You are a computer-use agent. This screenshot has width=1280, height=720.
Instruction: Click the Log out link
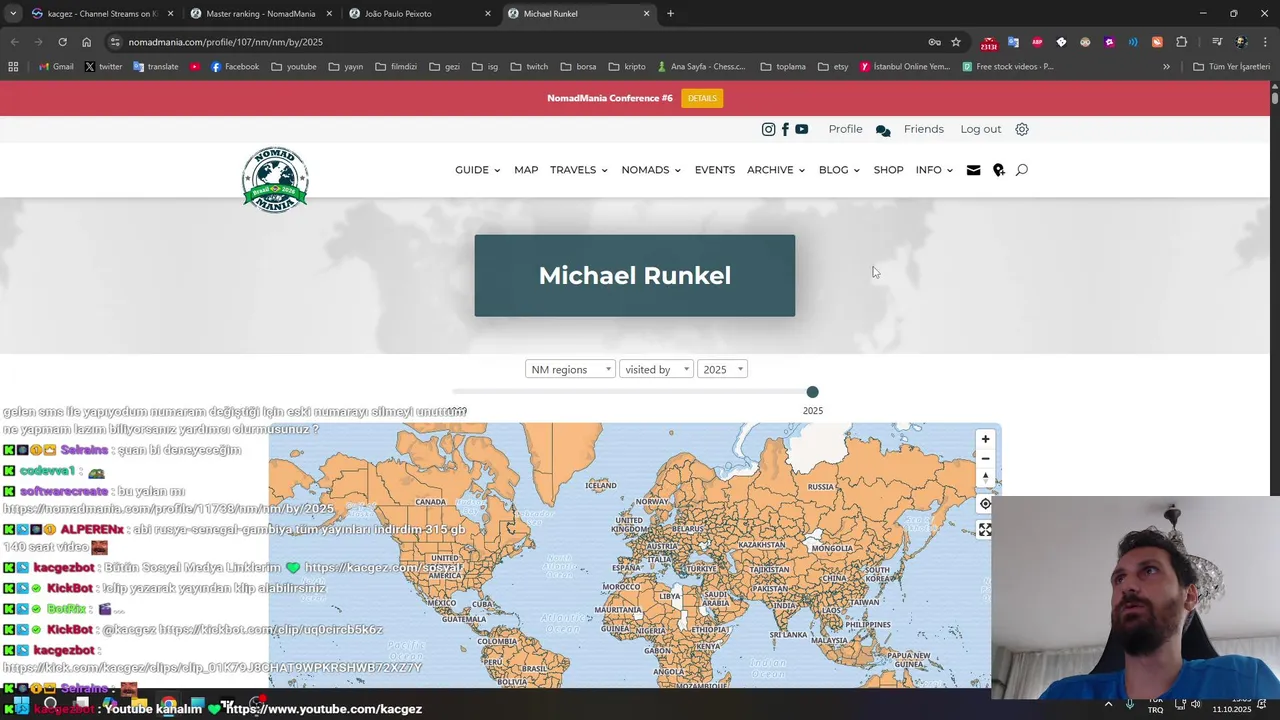click(x=981, y=129)
